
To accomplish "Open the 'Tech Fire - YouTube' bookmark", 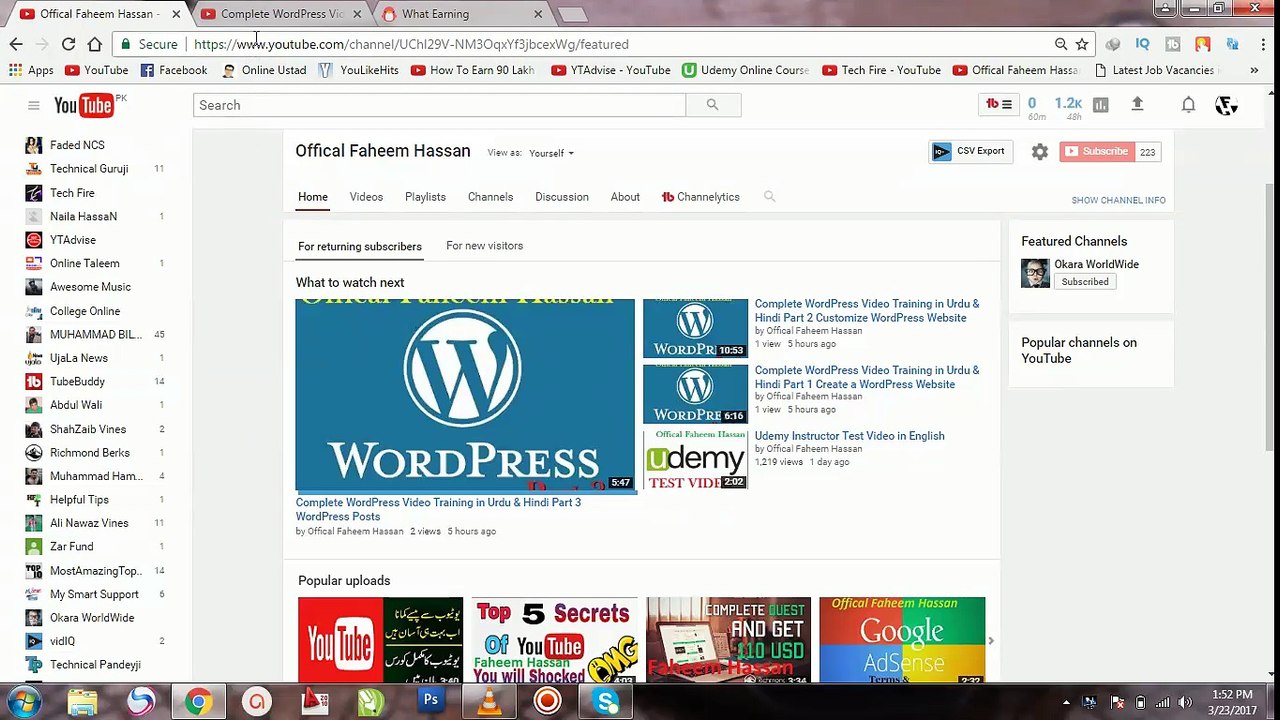I will pos(881,70).
